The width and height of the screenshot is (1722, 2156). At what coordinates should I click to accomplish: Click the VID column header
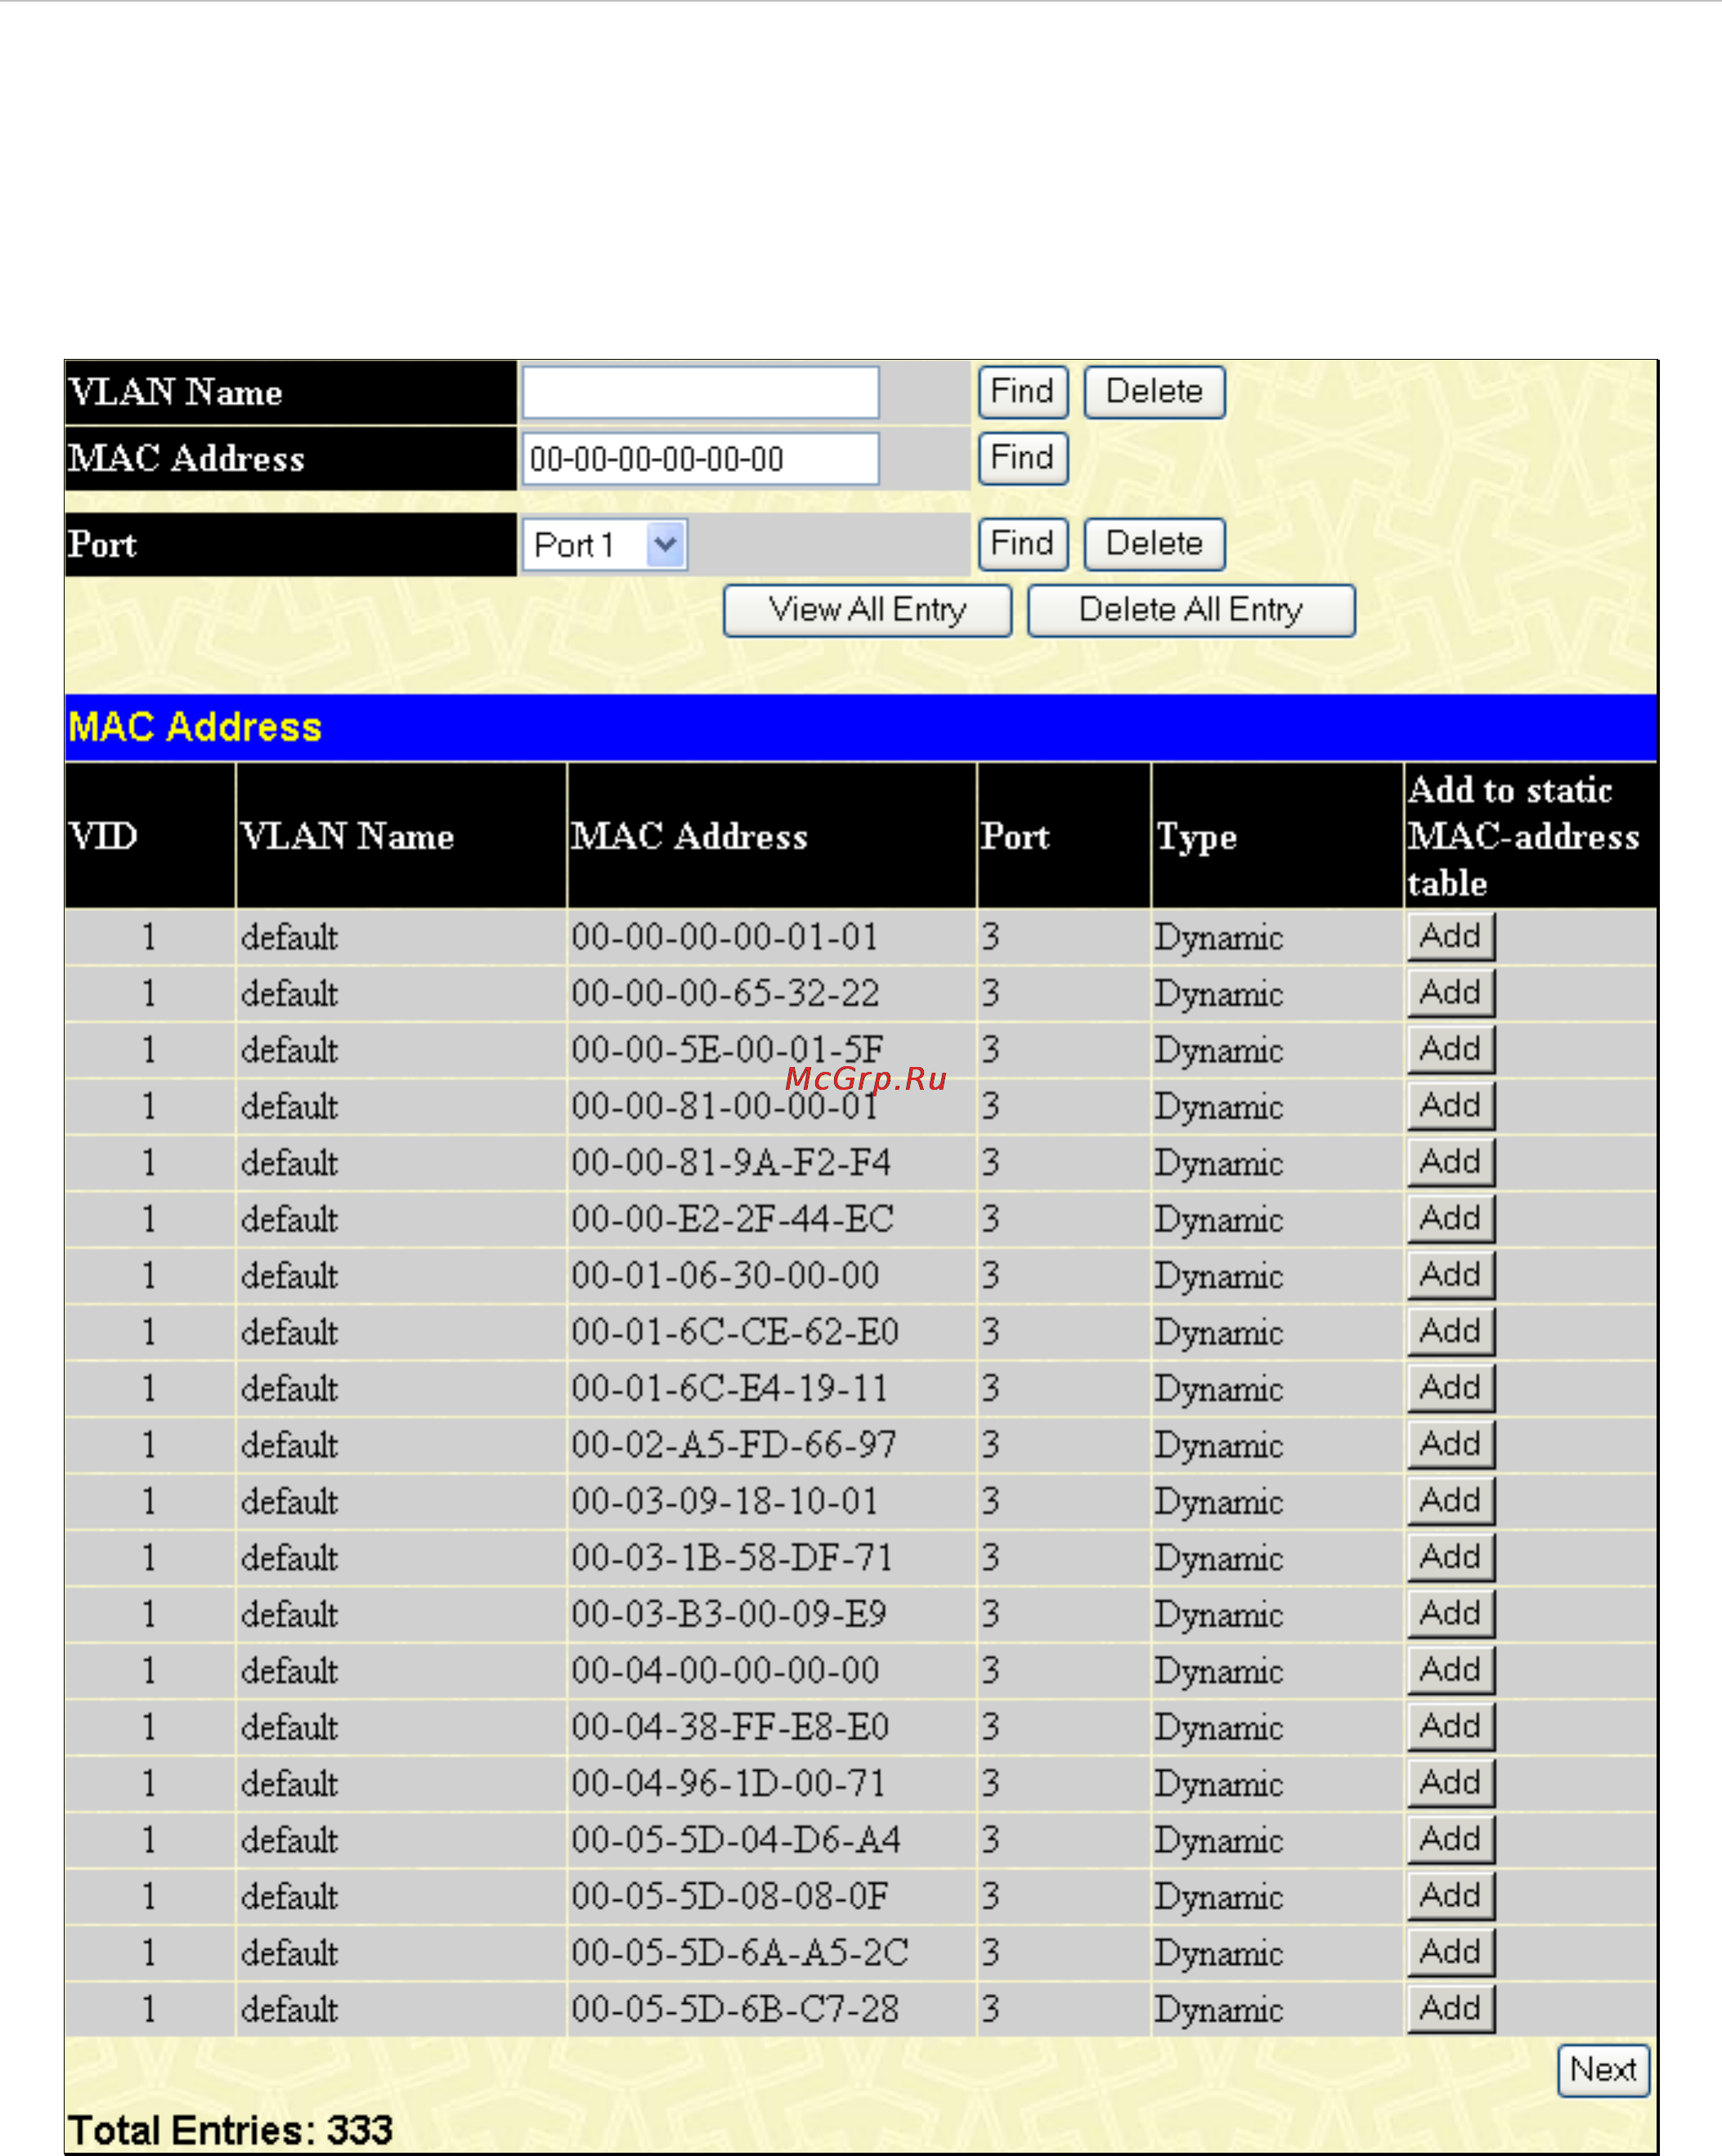(150, 836)
